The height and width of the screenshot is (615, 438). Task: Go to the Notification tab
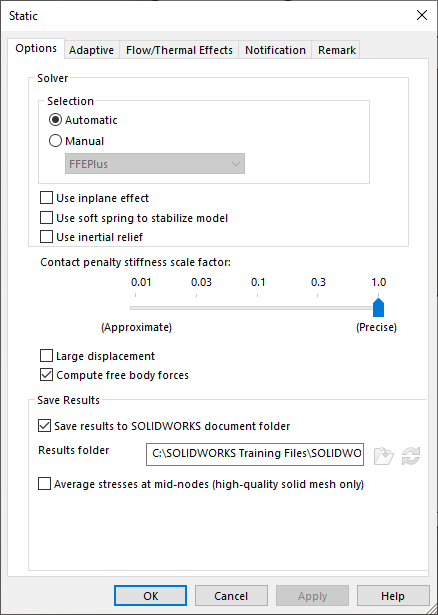(x=275, y=50)
